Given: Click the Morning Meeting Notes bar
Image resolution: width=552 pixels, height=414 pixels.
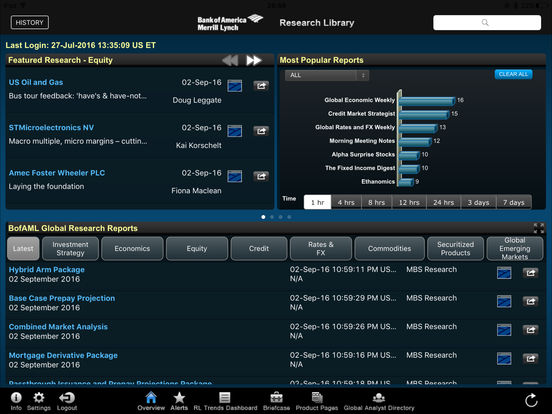Looking at the screenshot, I should pyautogui.click(x=415, y=142).
